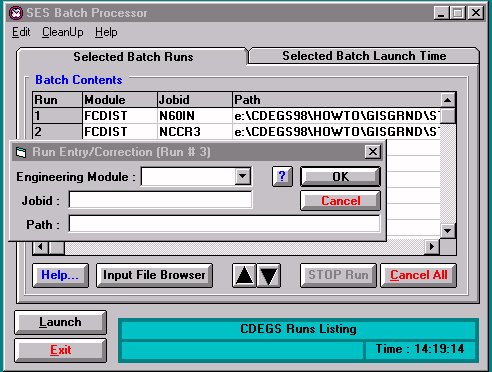Click the path cell of run 2
The width and height of the screenshot is (492, 372).
tap(336, 132)
